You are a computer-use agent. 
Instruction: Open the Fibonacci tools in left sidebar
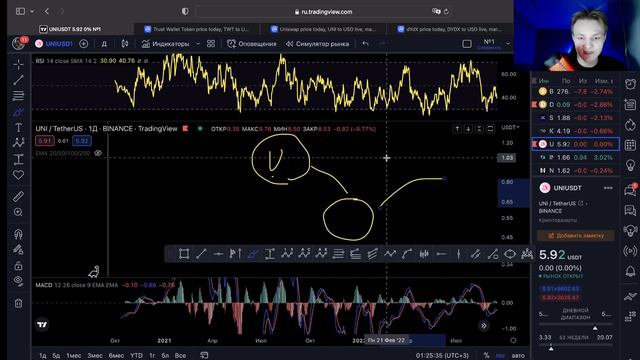pyautogui.click(x=18, y=96)
